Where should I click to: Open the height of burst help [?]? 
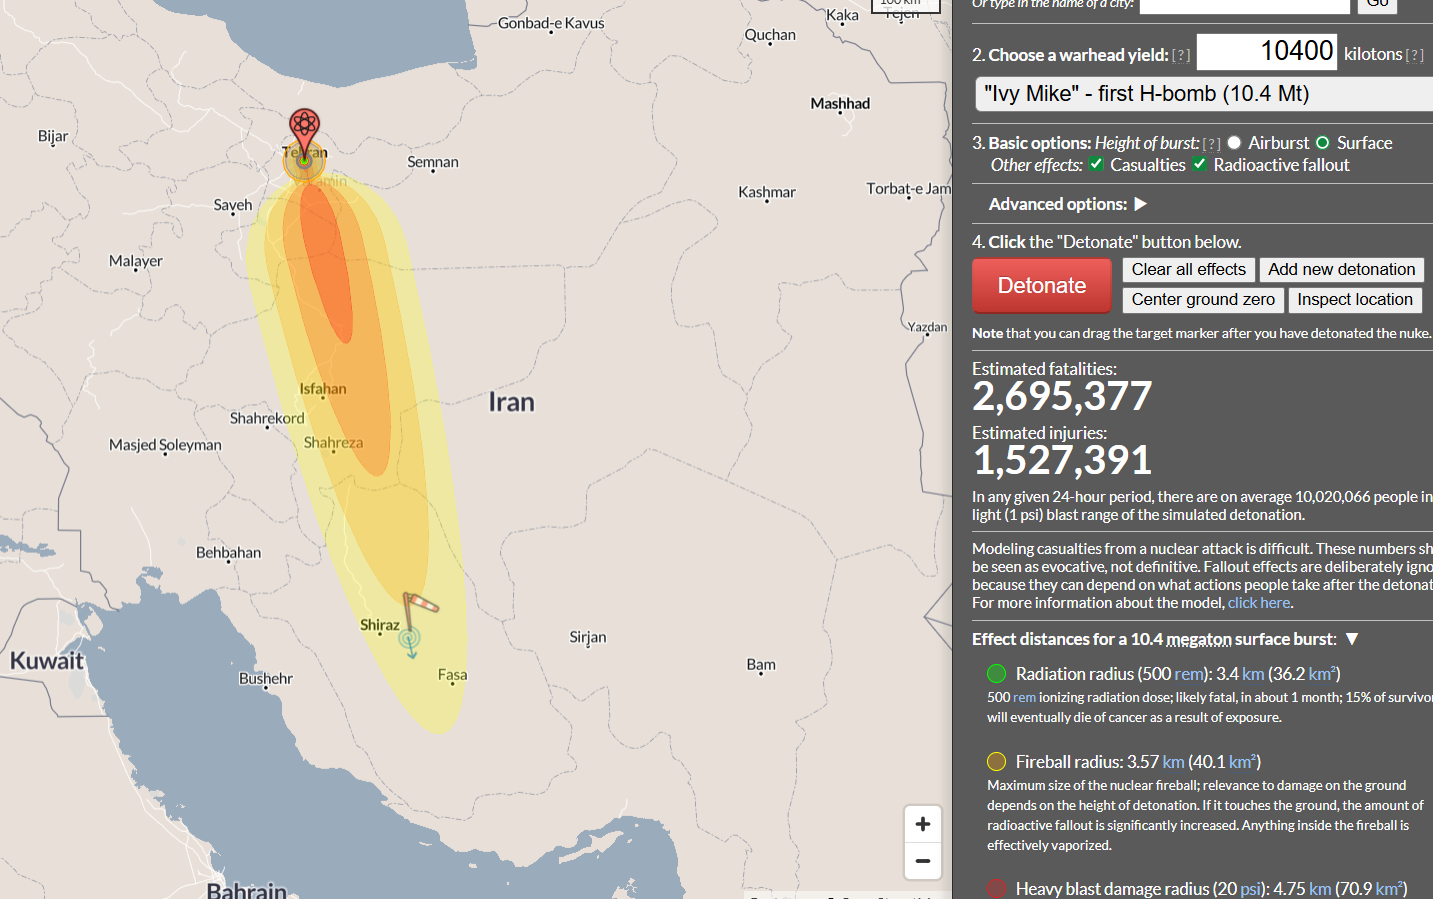[1211, 144]
